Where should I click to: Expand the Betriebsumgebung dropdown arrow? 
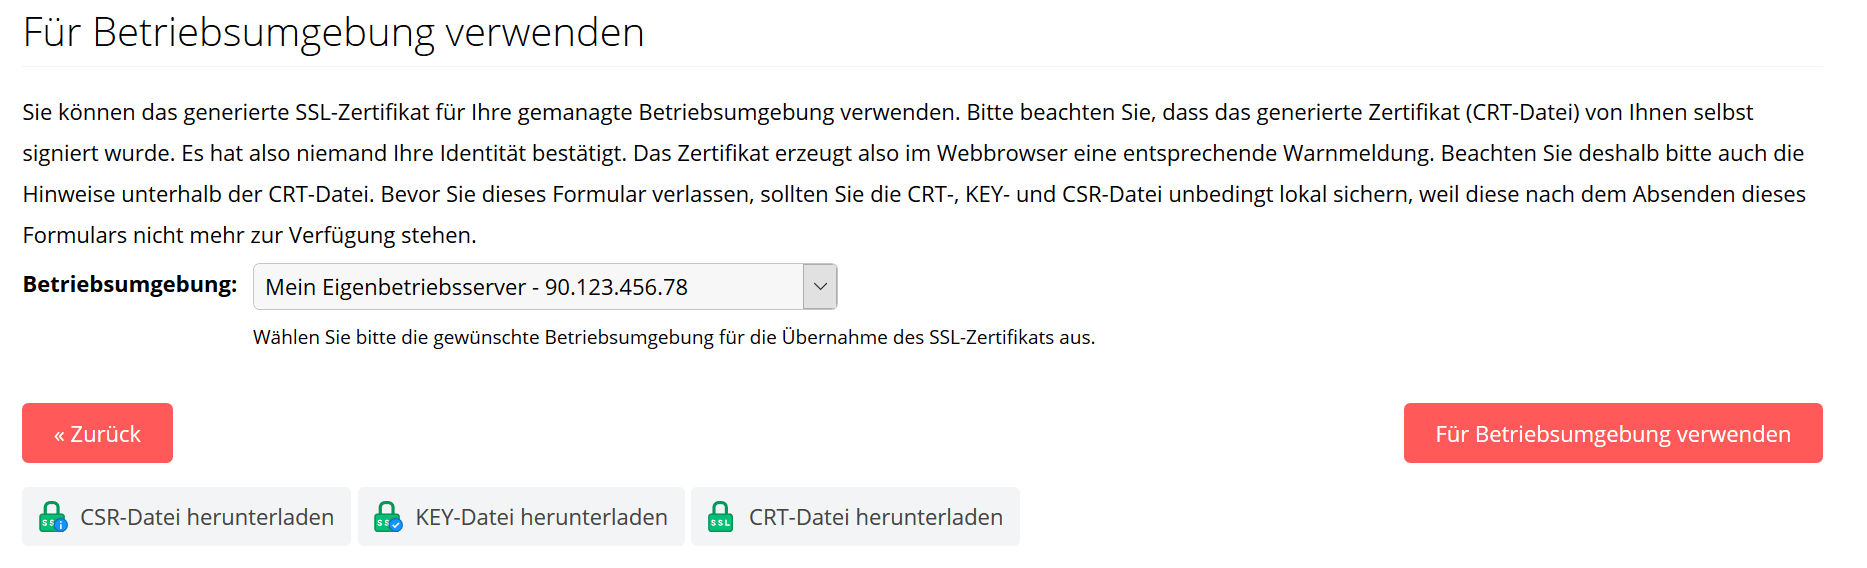tap(820, 287)
